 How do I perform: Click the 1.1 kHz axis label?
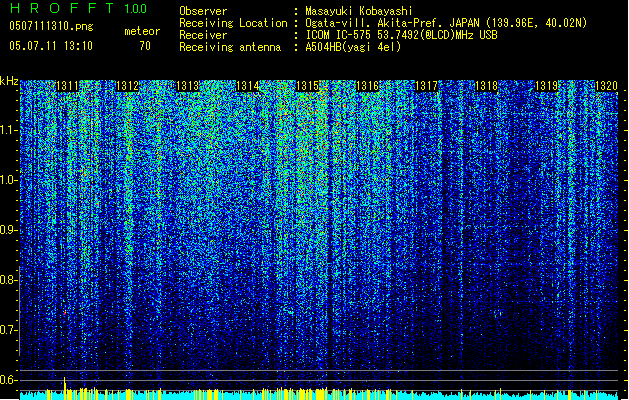[8, 130]
